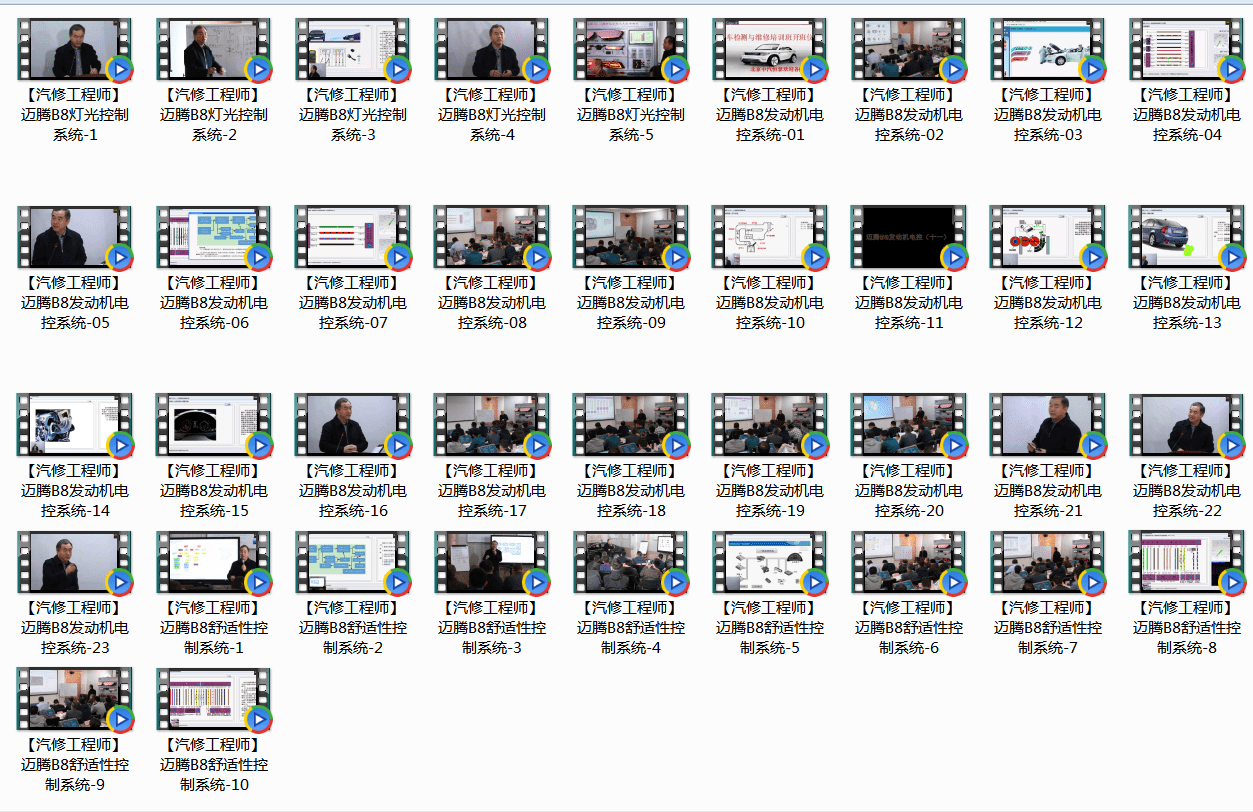Screen dimensions: 1253x812
Task: Open video 迈腾B8灯光控制系统-5 thumbnail
Action: click(x=630, y=49)
